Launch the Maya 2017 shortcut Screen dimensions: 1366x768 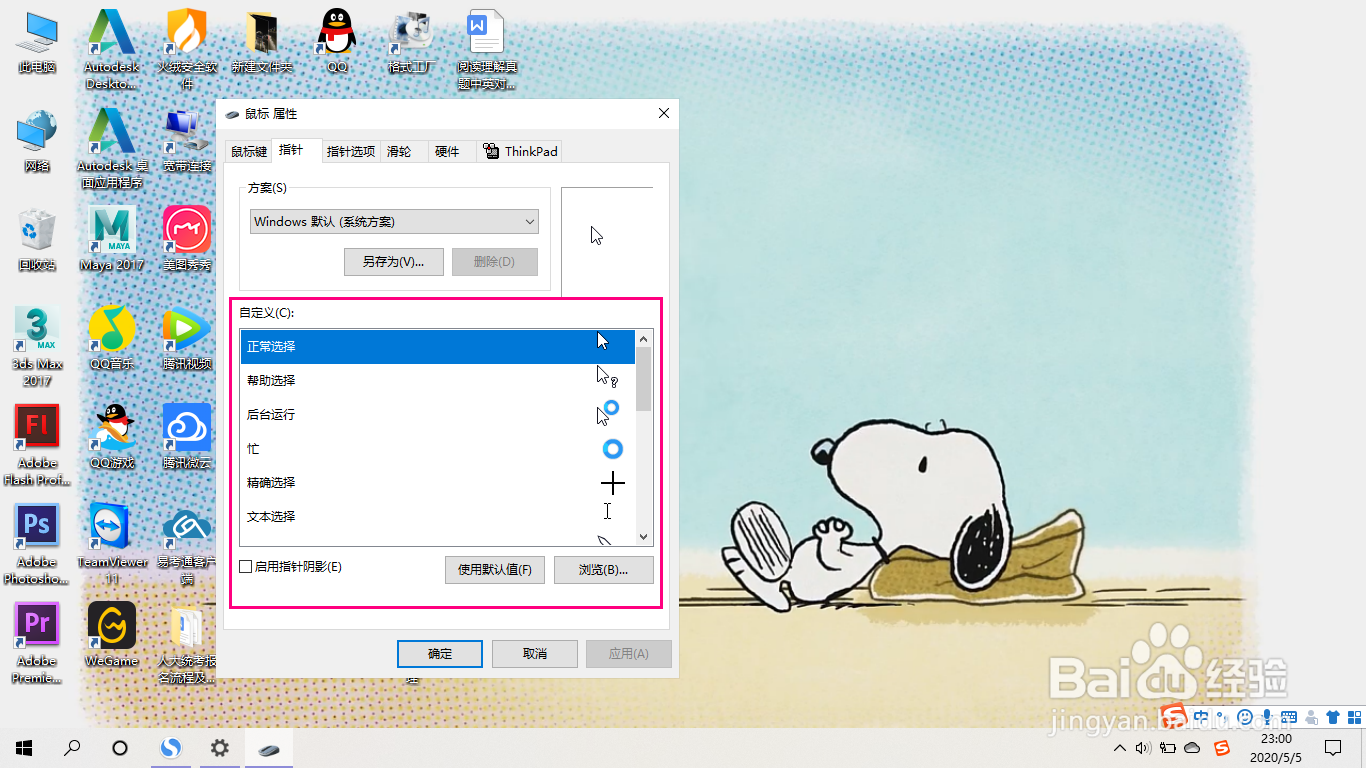[x=112, y=239]
